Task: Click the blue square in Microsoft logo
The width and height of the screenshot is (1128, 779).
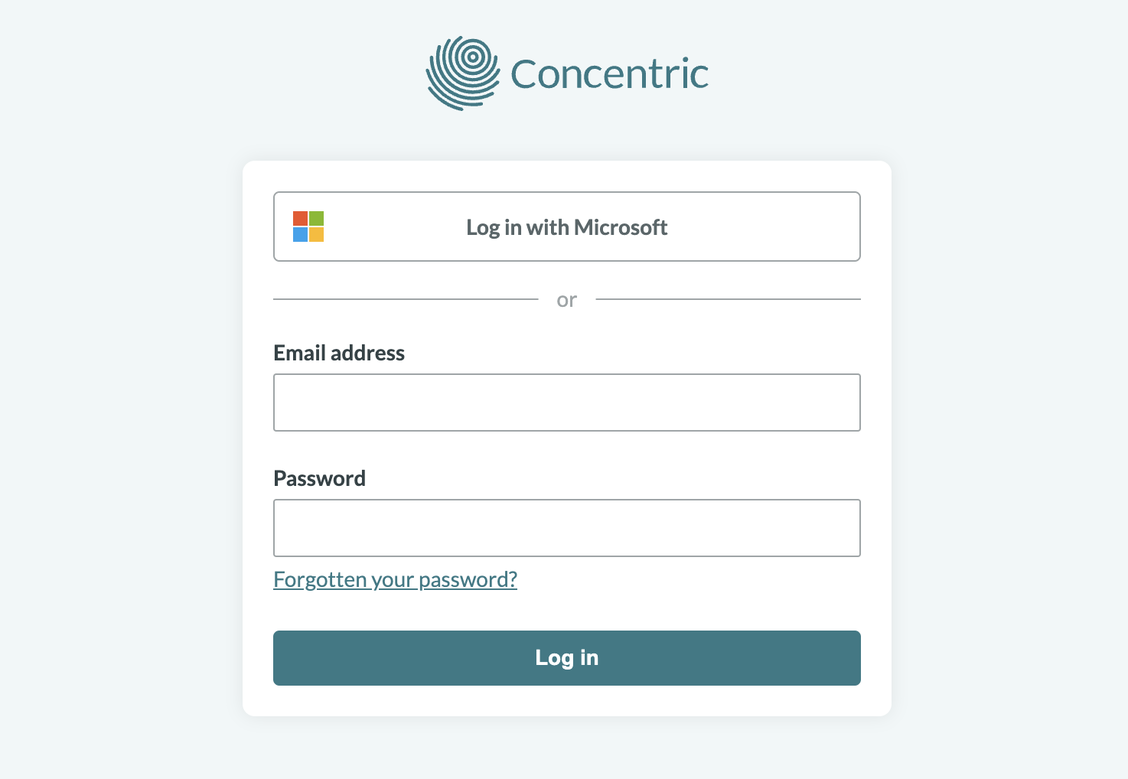Action: point(300,235)
